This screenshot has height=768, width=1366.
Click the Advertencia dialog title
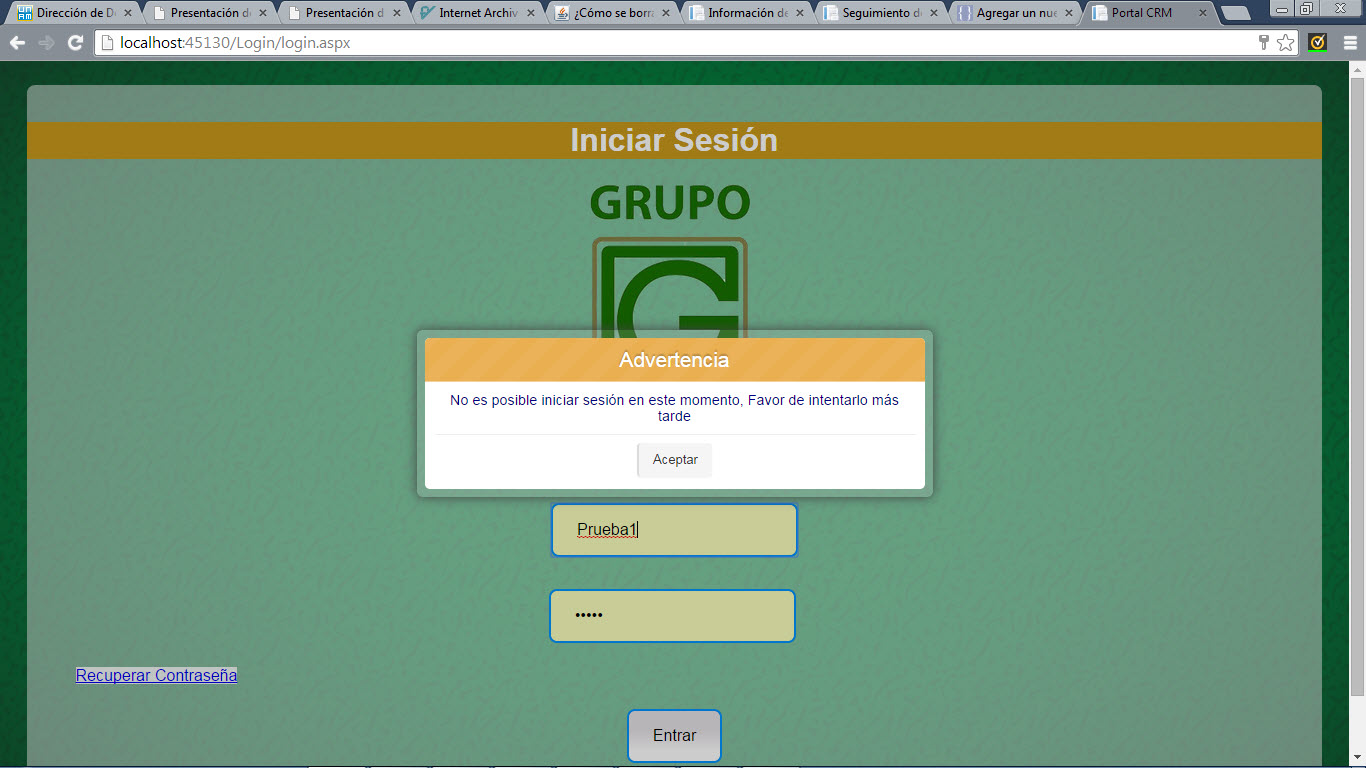click(x=674, y=360)
